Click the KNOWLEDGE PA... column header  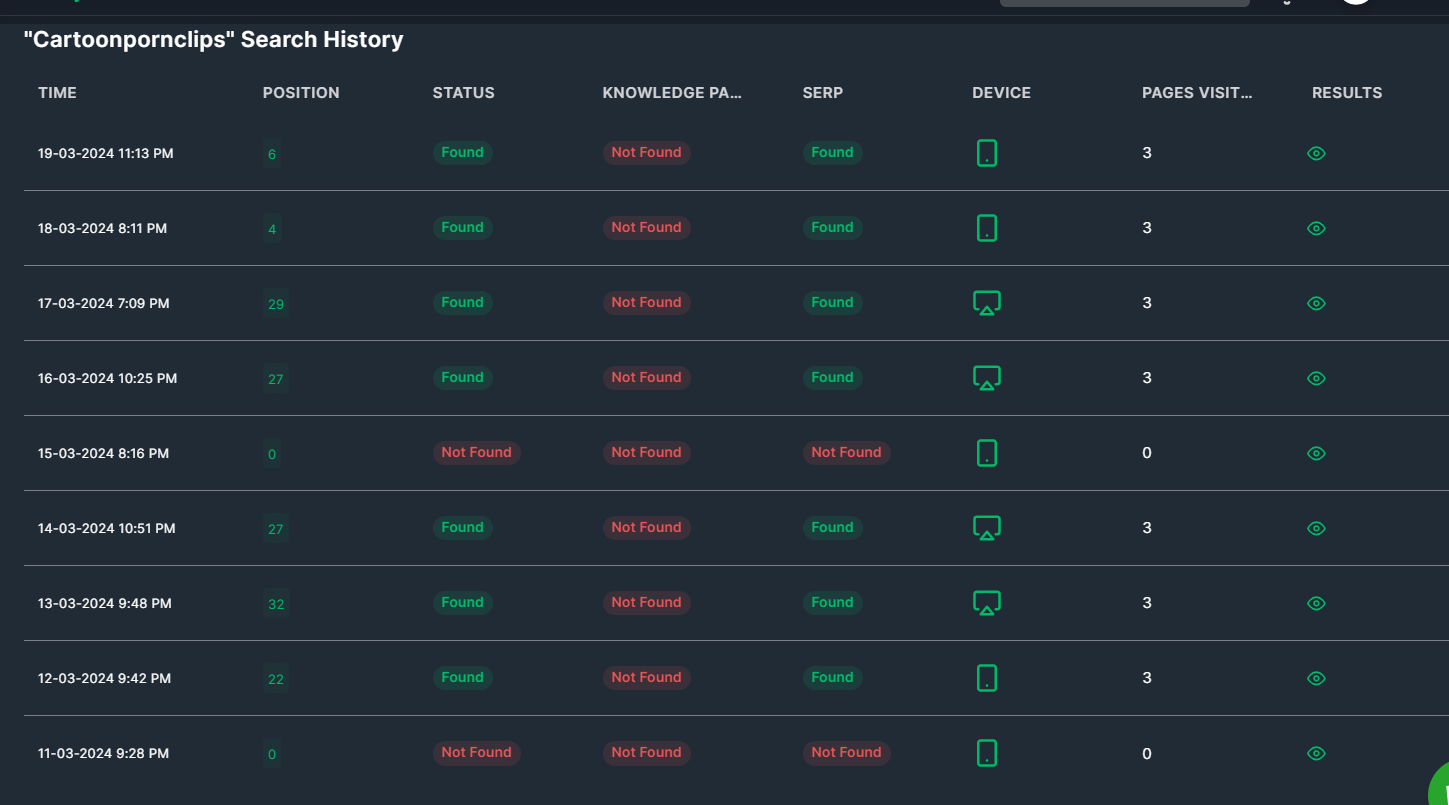(x=672, y=93)
